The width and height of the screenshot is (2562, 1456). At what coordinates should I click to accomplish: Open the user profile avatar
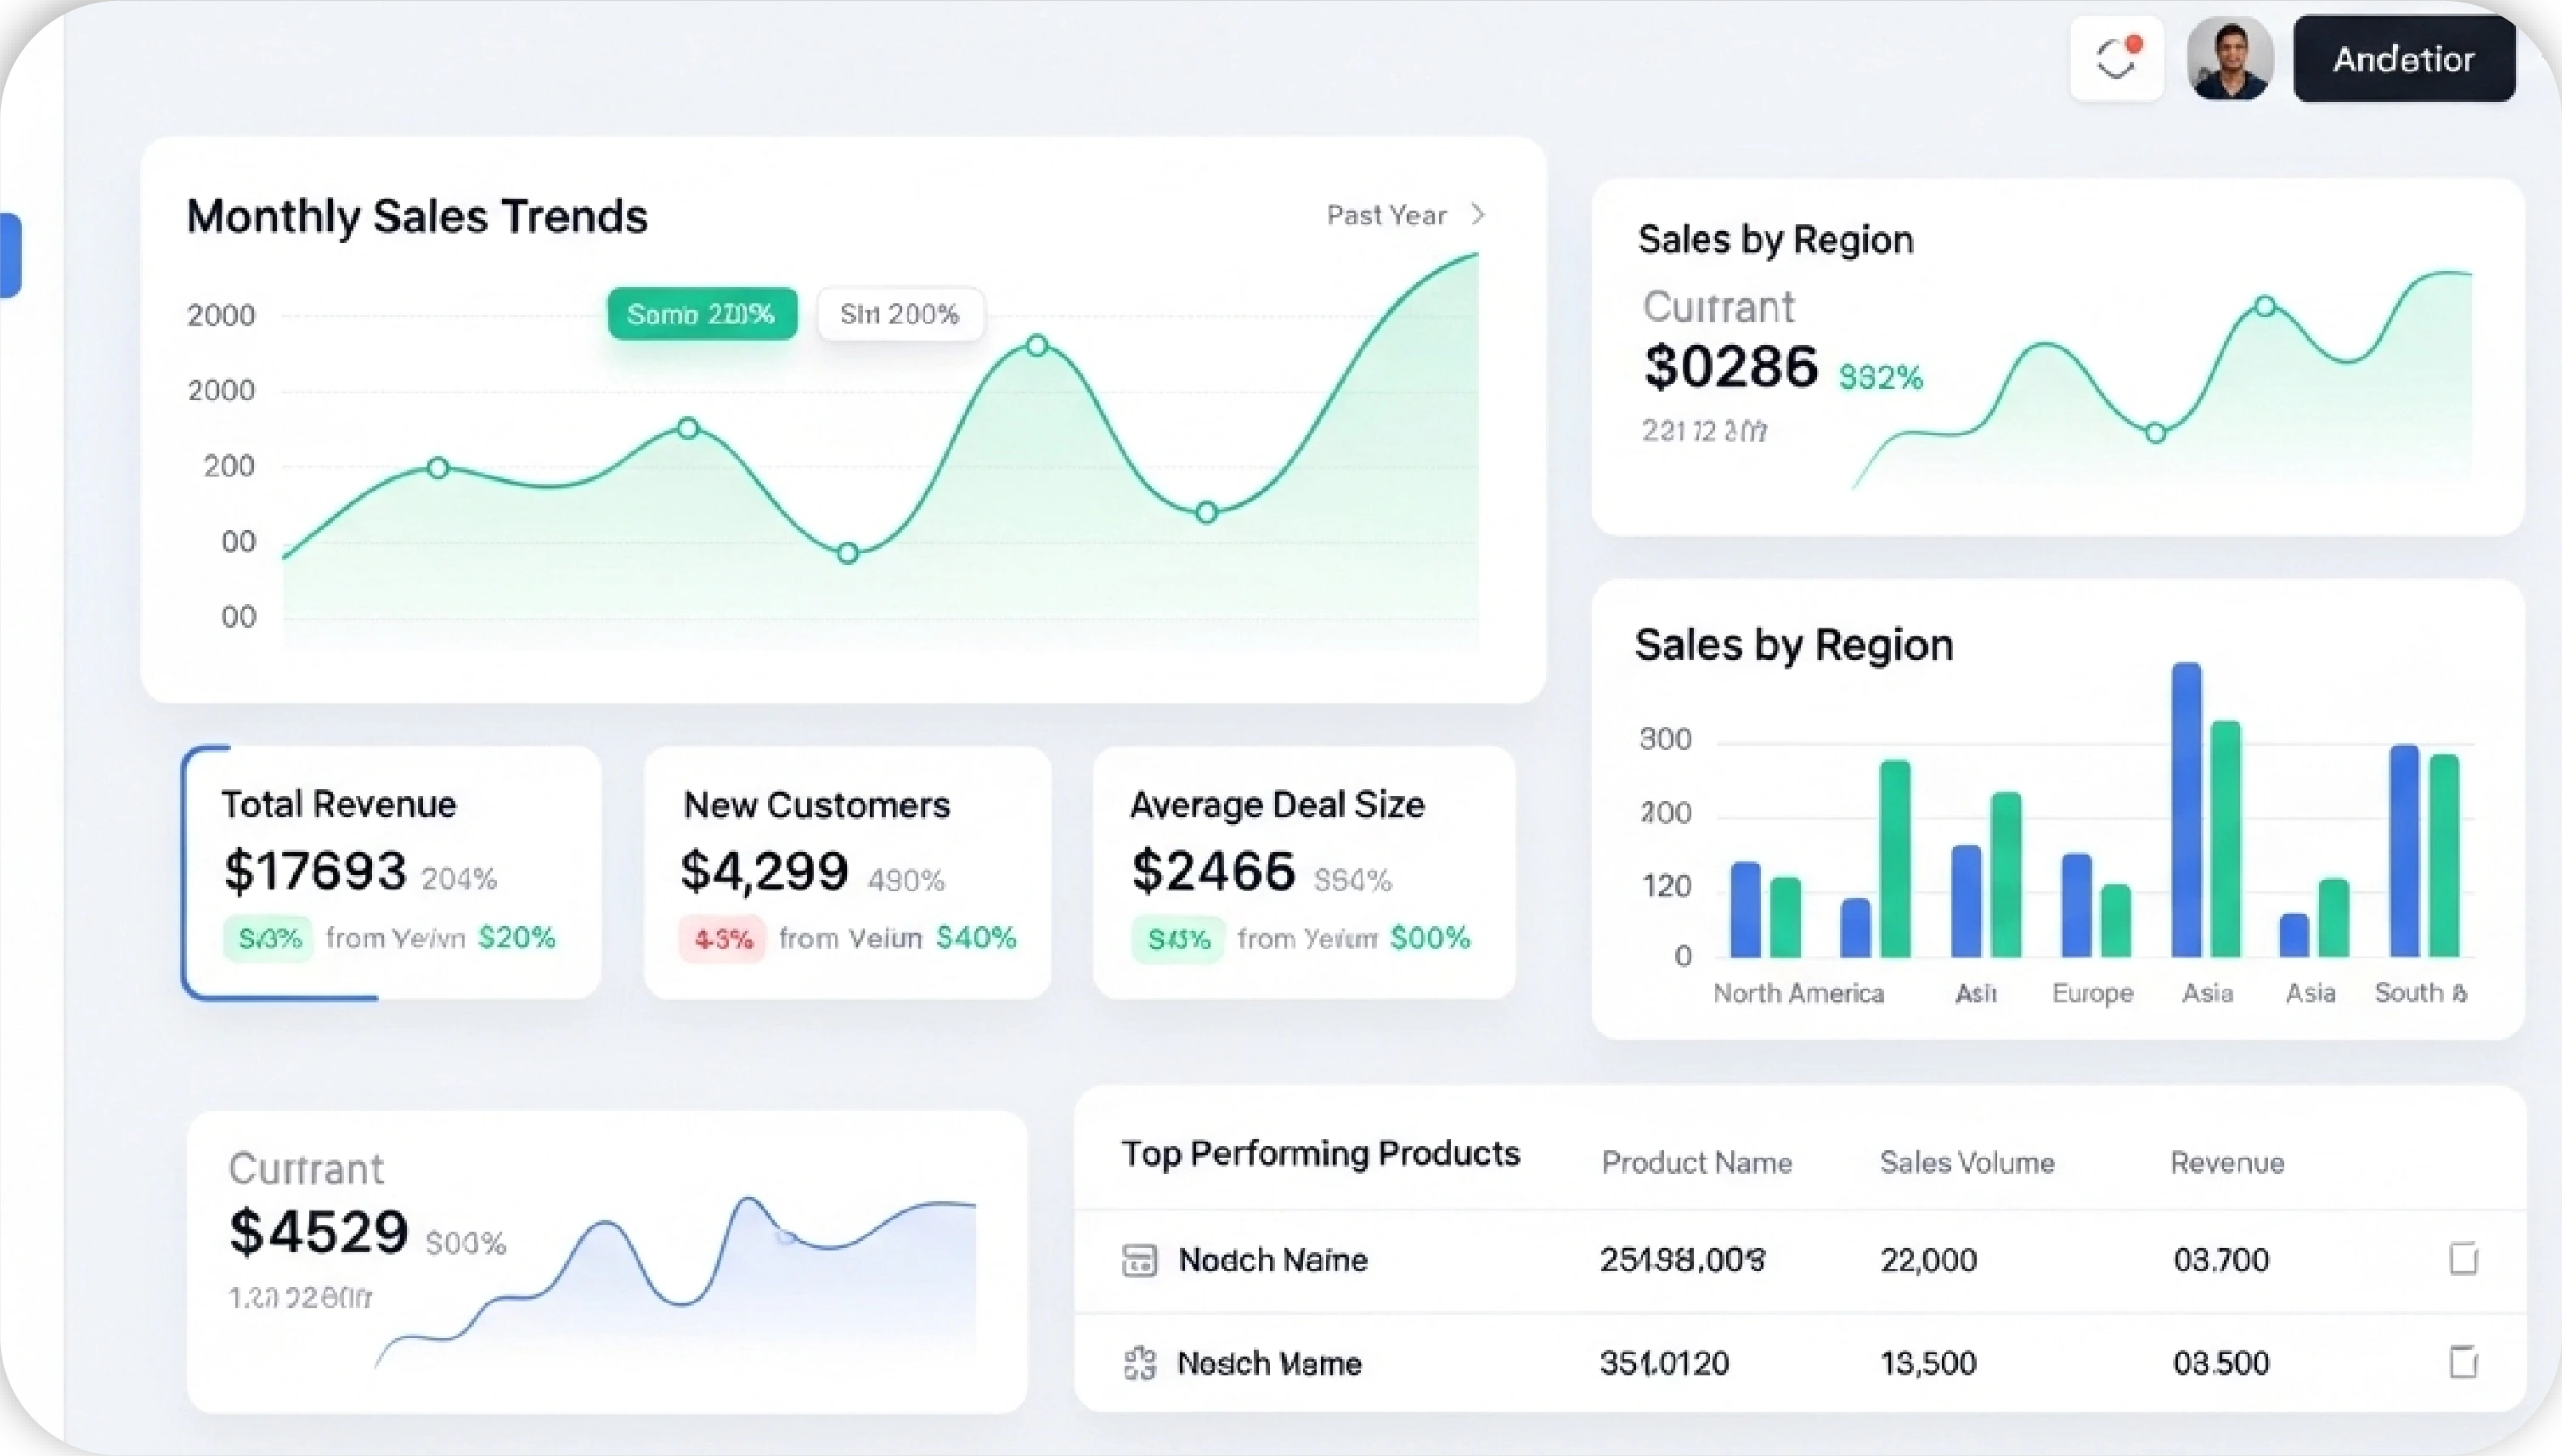(x=2230, y=58)
